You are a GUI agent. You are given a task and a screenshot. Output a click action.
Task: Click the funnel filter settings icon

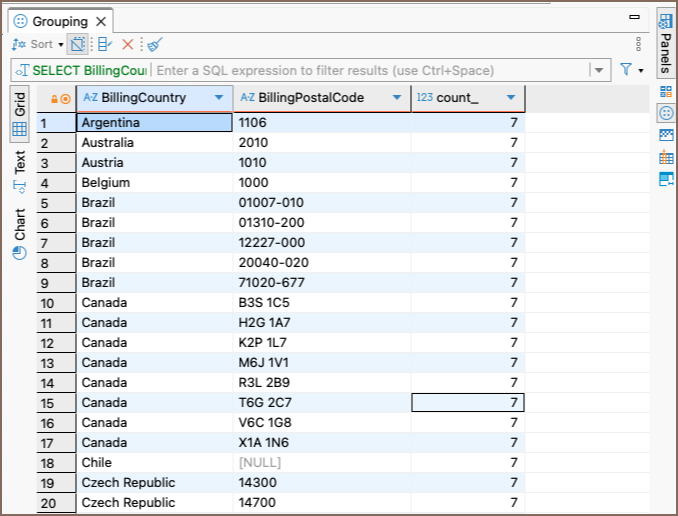(626, 70)
